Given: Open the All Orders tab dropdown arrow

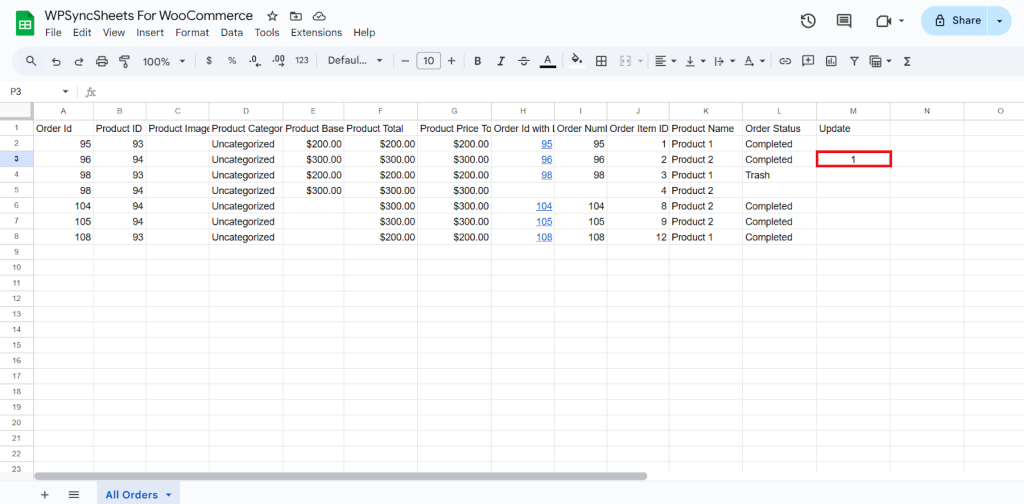Looking at the screenshot, I should coord(168,496).
